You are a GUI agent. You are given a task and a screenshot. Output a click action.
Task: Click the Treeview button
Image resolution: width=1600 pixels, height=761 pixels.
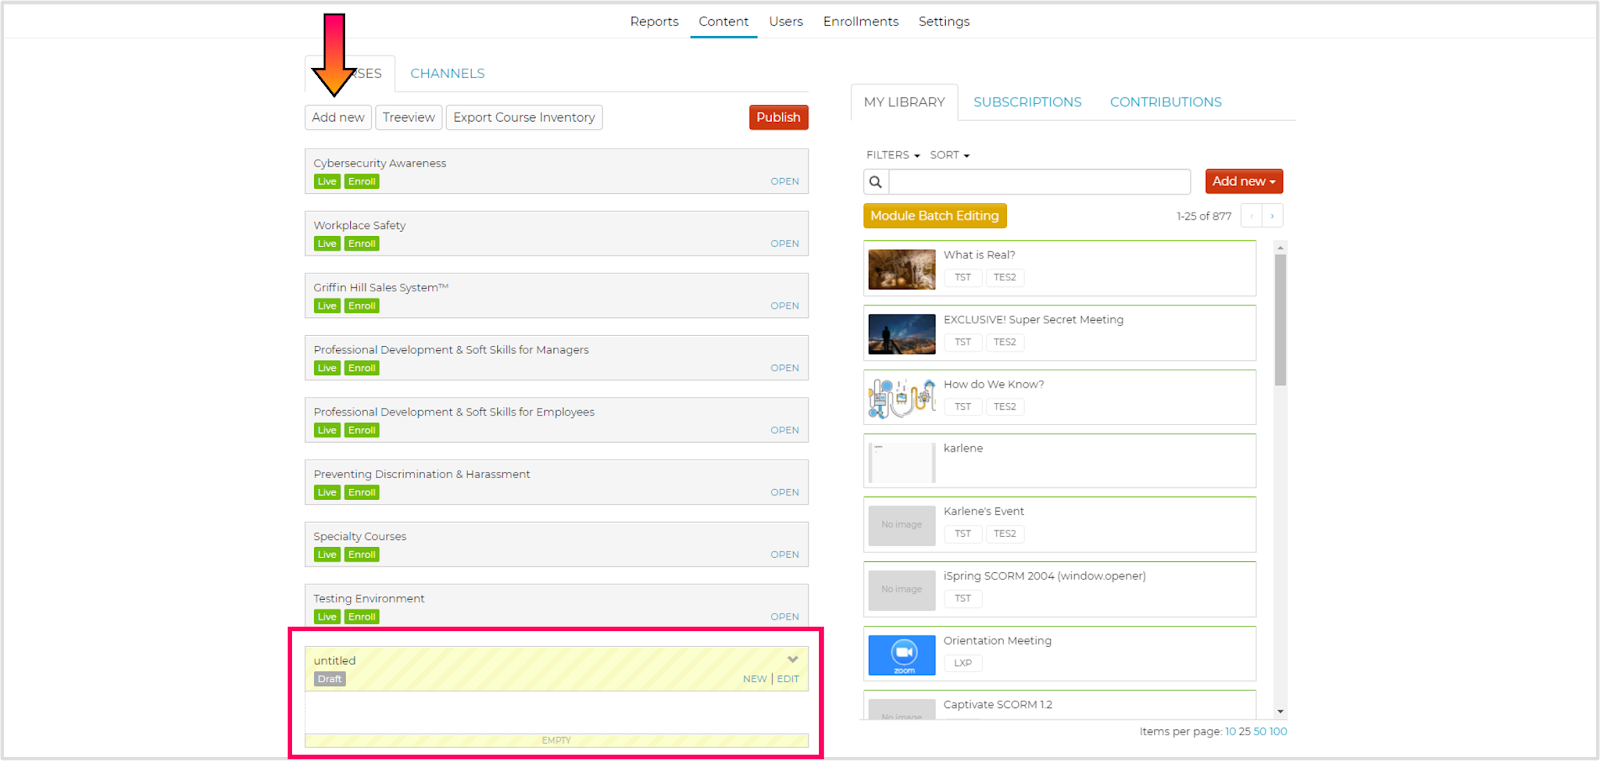(x=409, y=117)
